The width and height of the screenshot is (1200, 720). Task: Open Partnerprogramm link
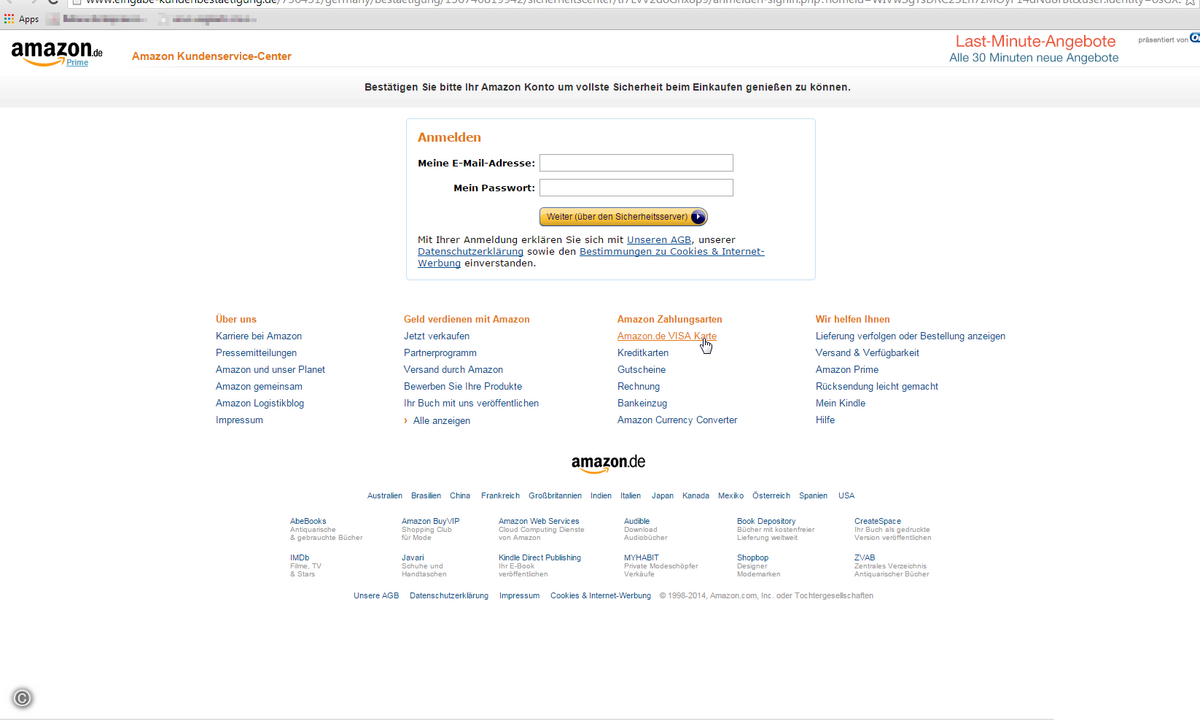[x=440, y=353]
